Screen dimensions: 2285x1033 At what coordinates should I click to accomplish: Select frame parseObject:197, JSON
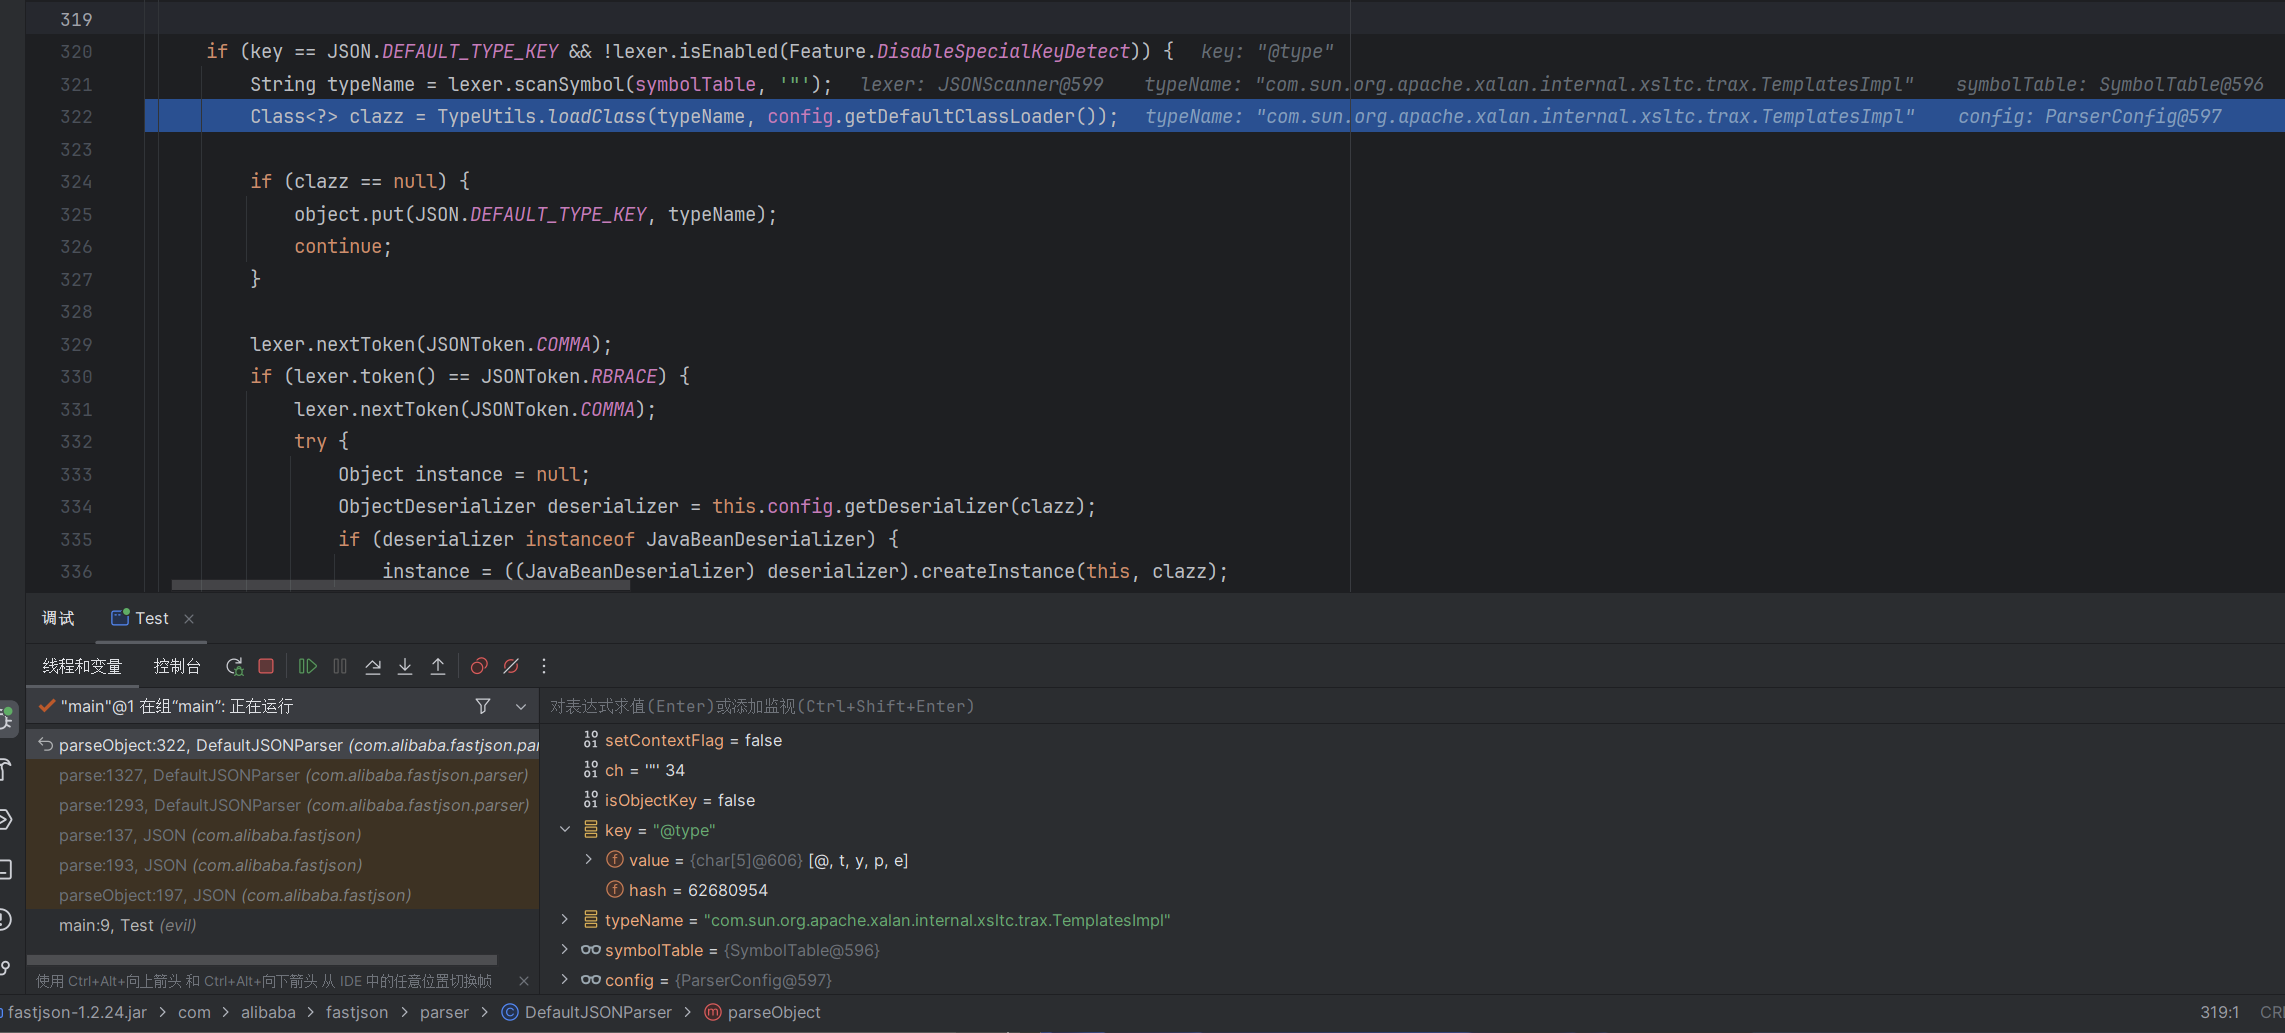[x=282, y=895]
